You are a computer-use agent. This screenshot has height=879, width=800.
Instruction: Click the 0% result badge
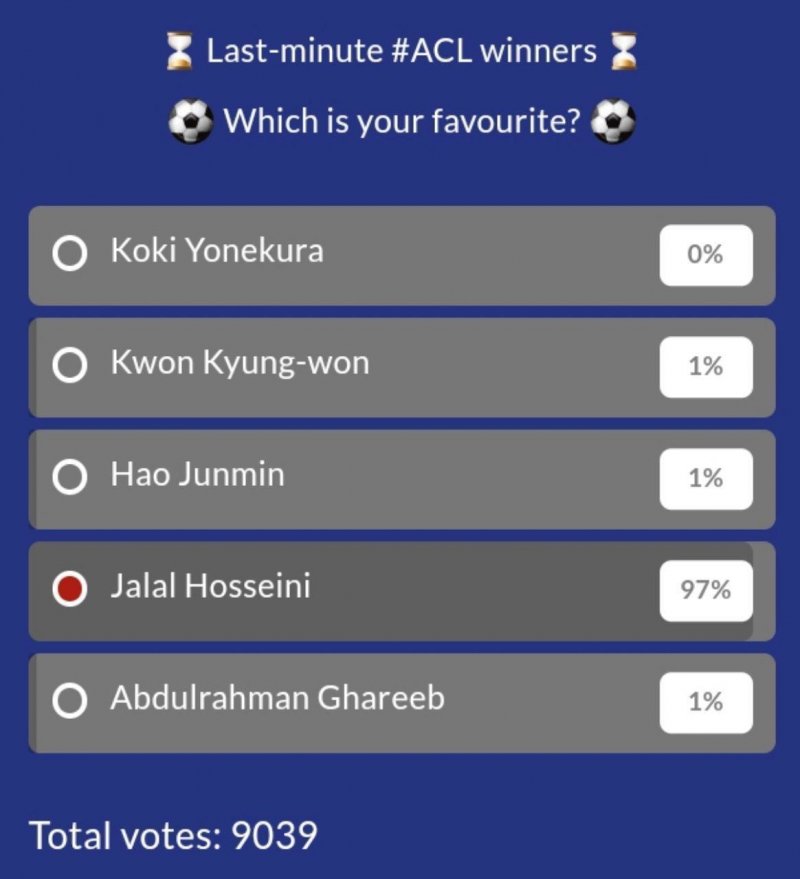[x=705, y=255]
